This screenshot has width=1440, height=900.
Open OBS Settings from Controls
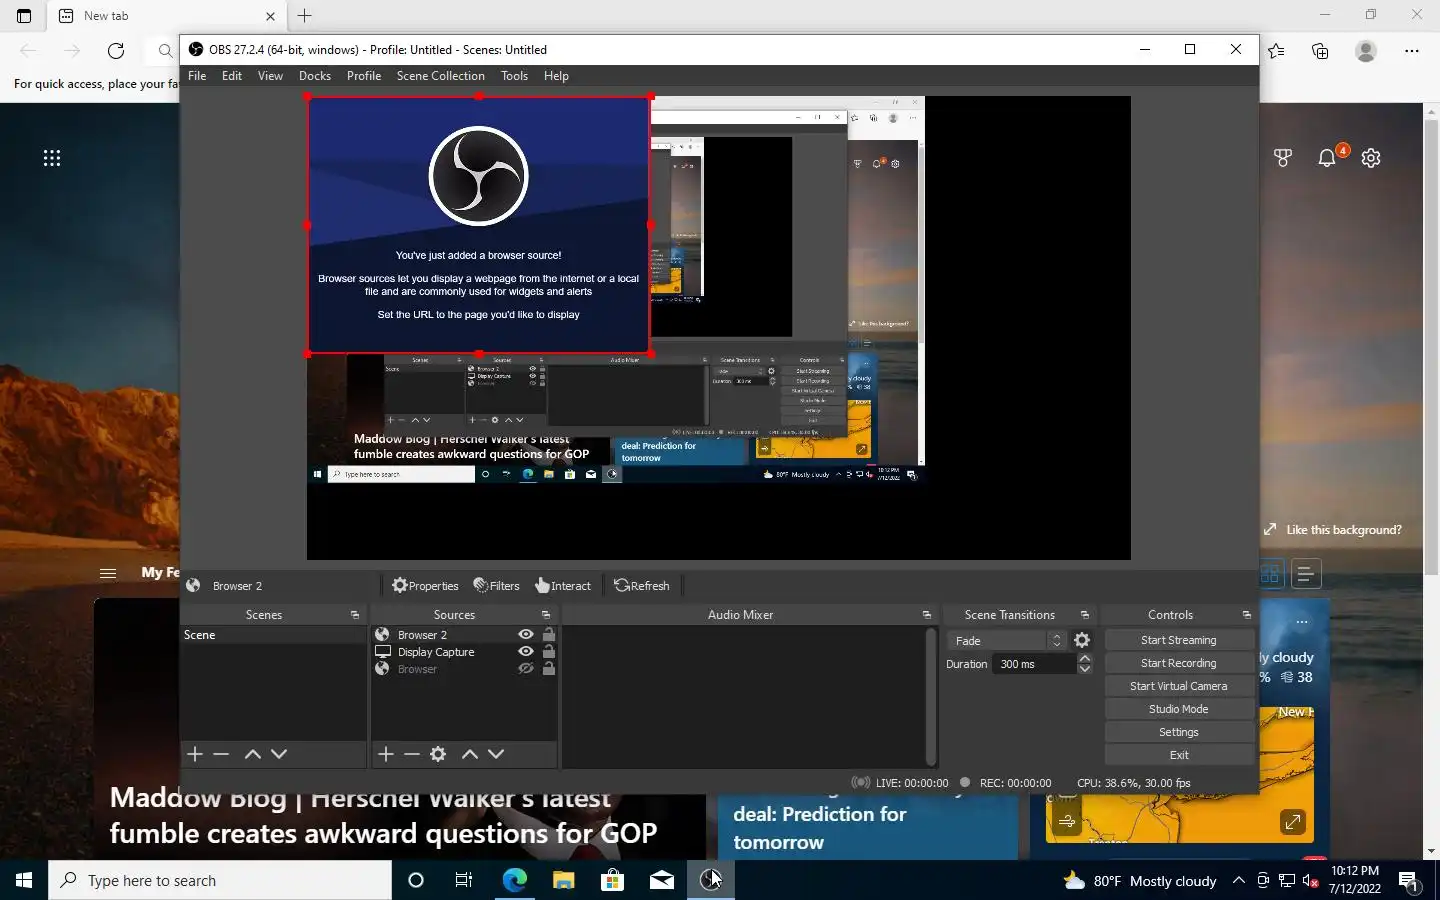coord(1179,732)
